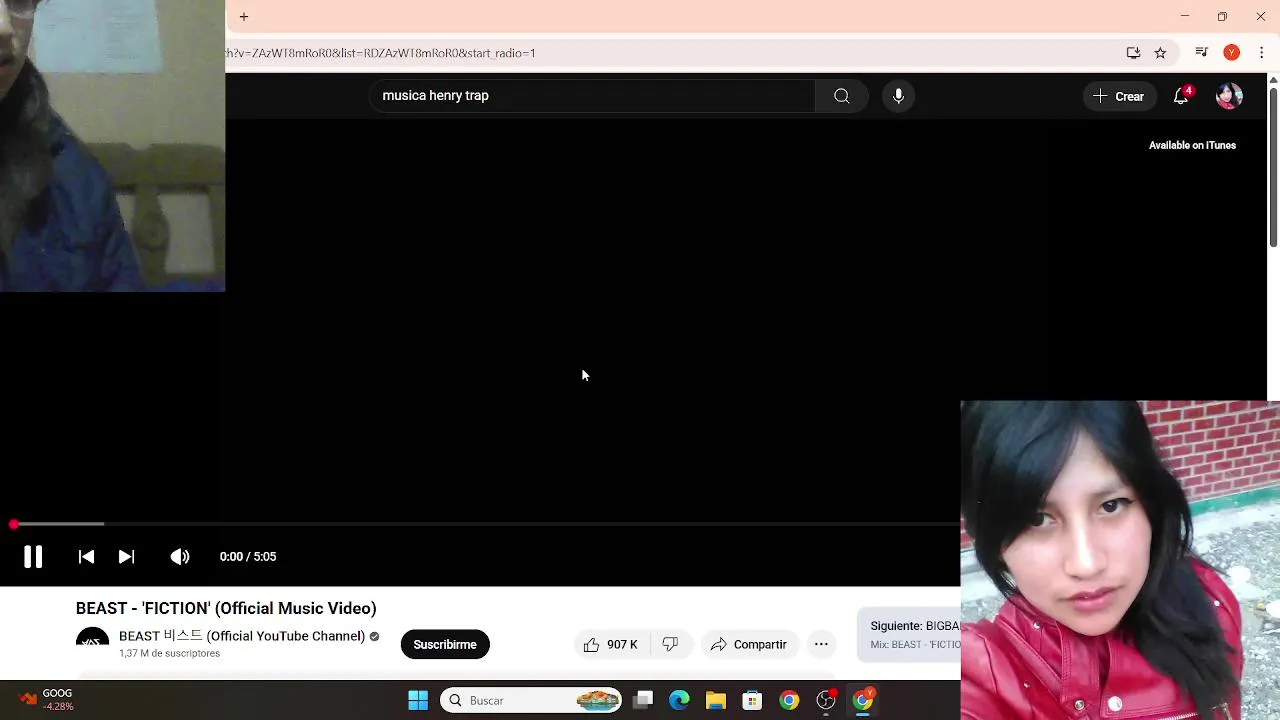
Task: Skip to the next video
Action: [x=126, y=557]
